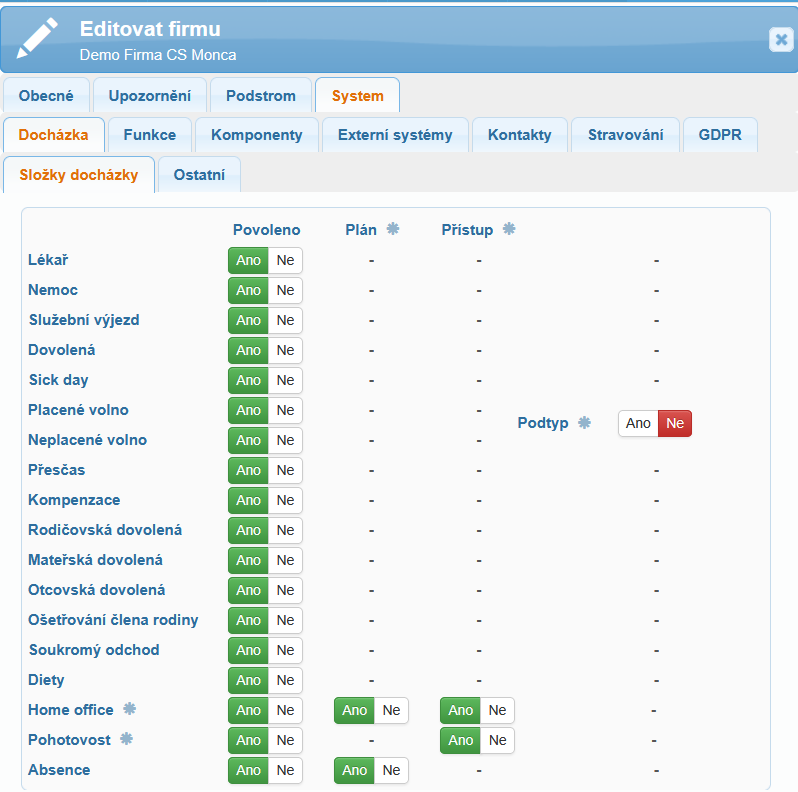Open the Upozornění tab

tap(149, 96)
